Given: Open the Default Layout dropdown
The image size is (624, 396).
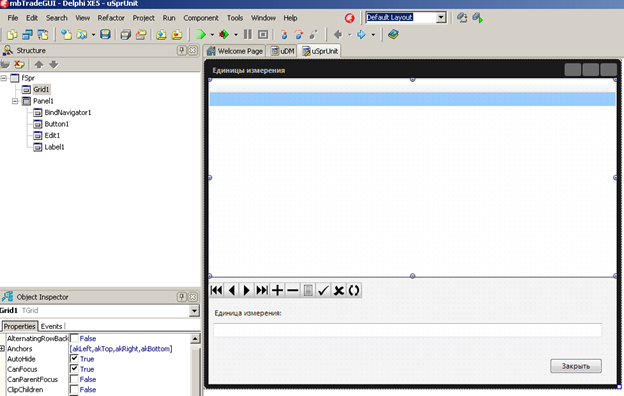Looking at the screenshot, I should pyautogui.click(x=441, y=18).
